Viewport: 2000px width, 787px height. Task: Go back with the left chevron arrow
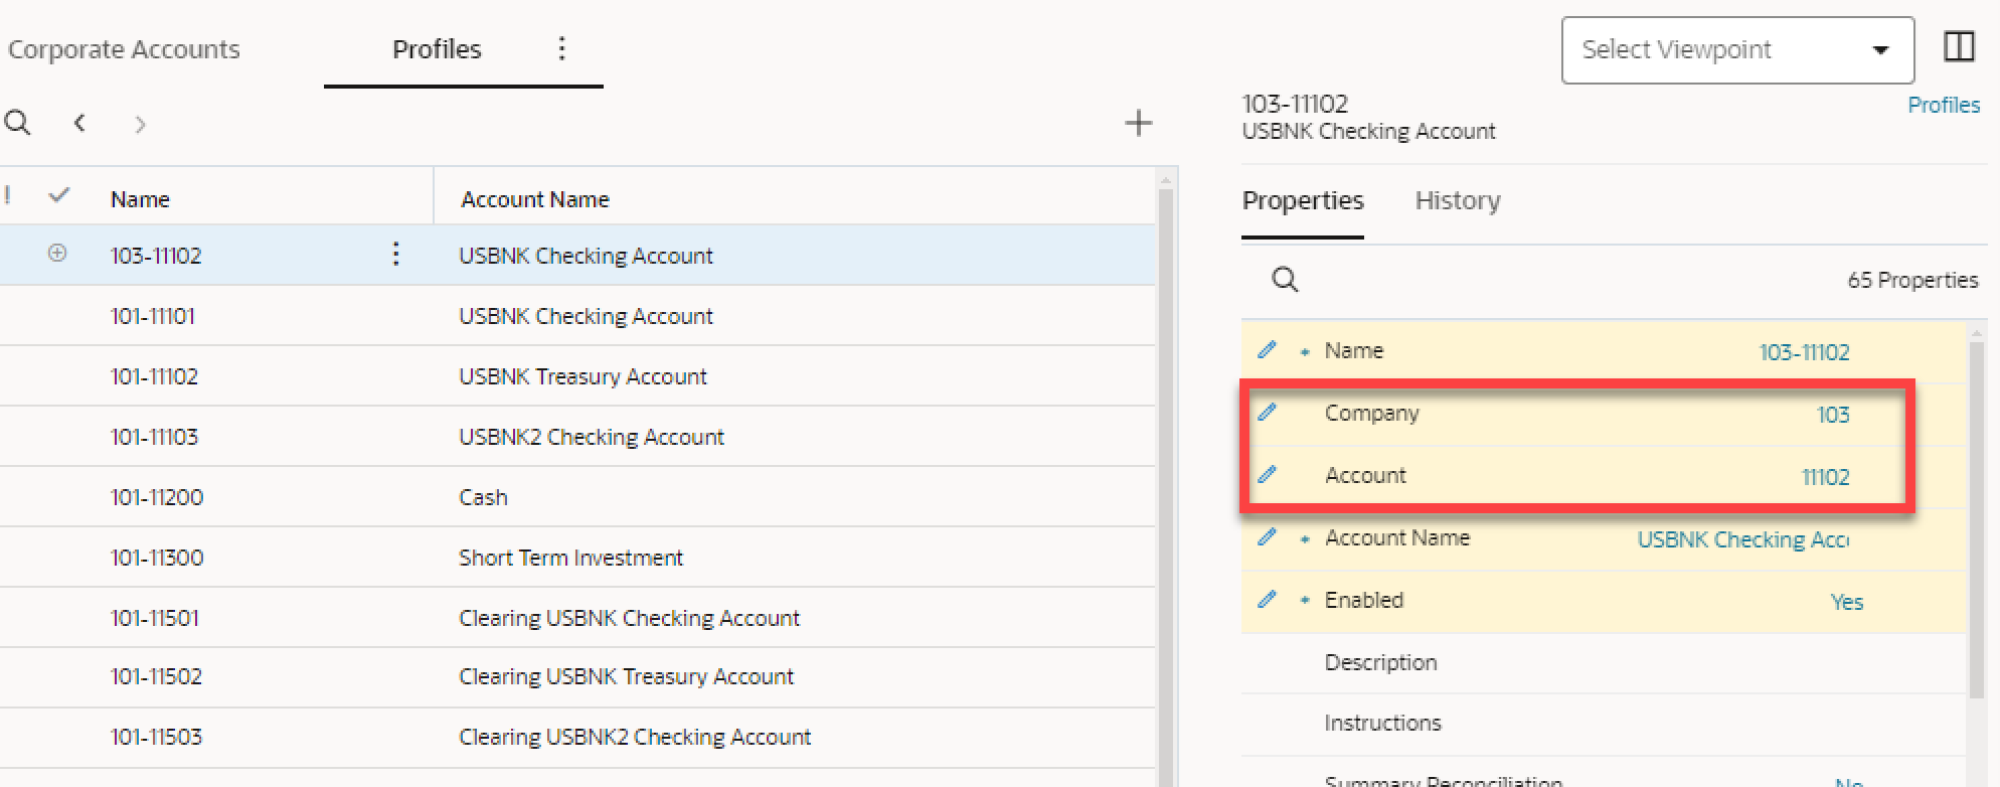click(x=79, y=123)
